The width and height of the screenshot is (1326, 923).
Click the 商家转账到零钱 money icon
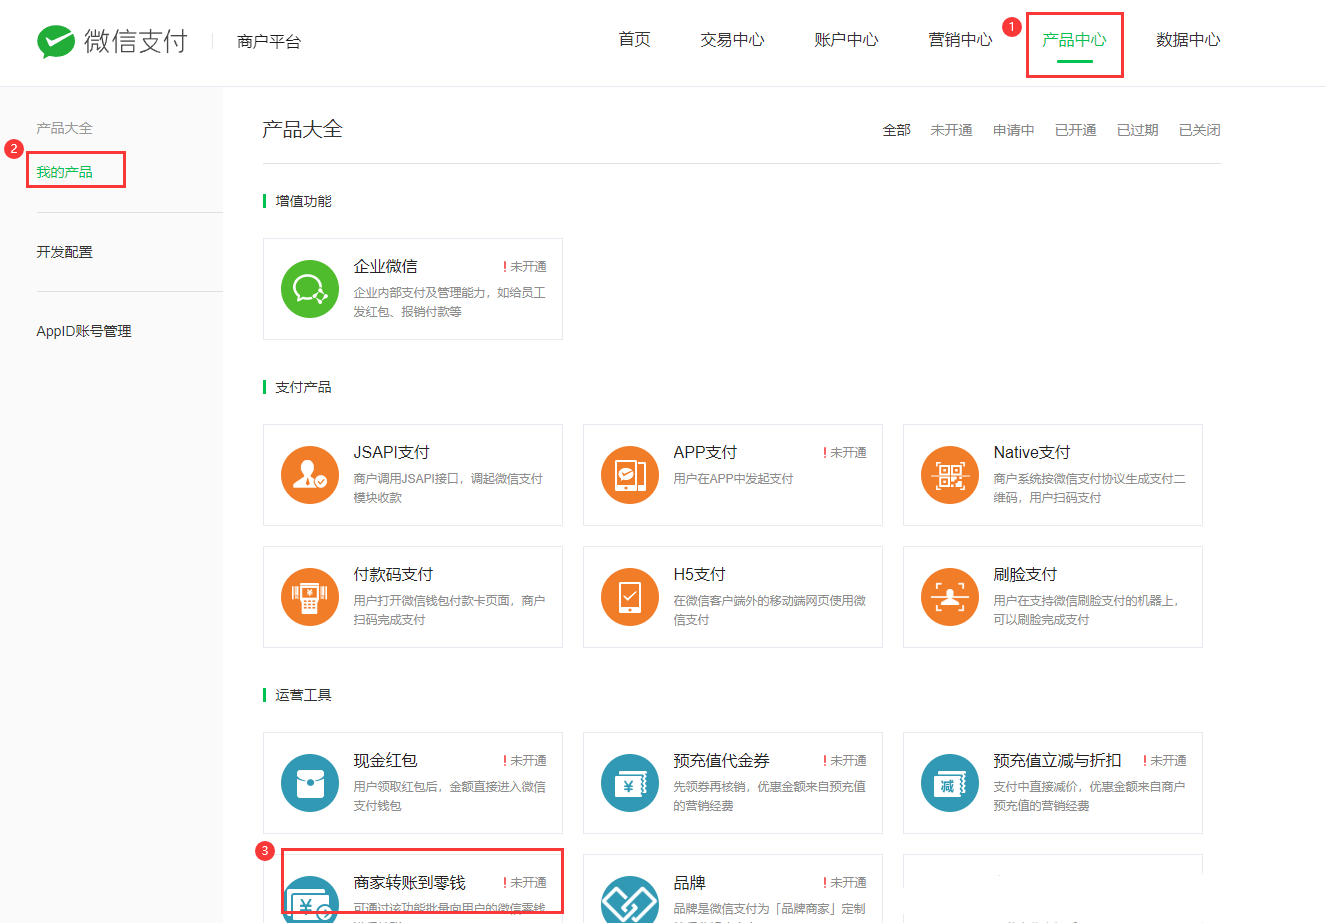(x=310, y=900)
